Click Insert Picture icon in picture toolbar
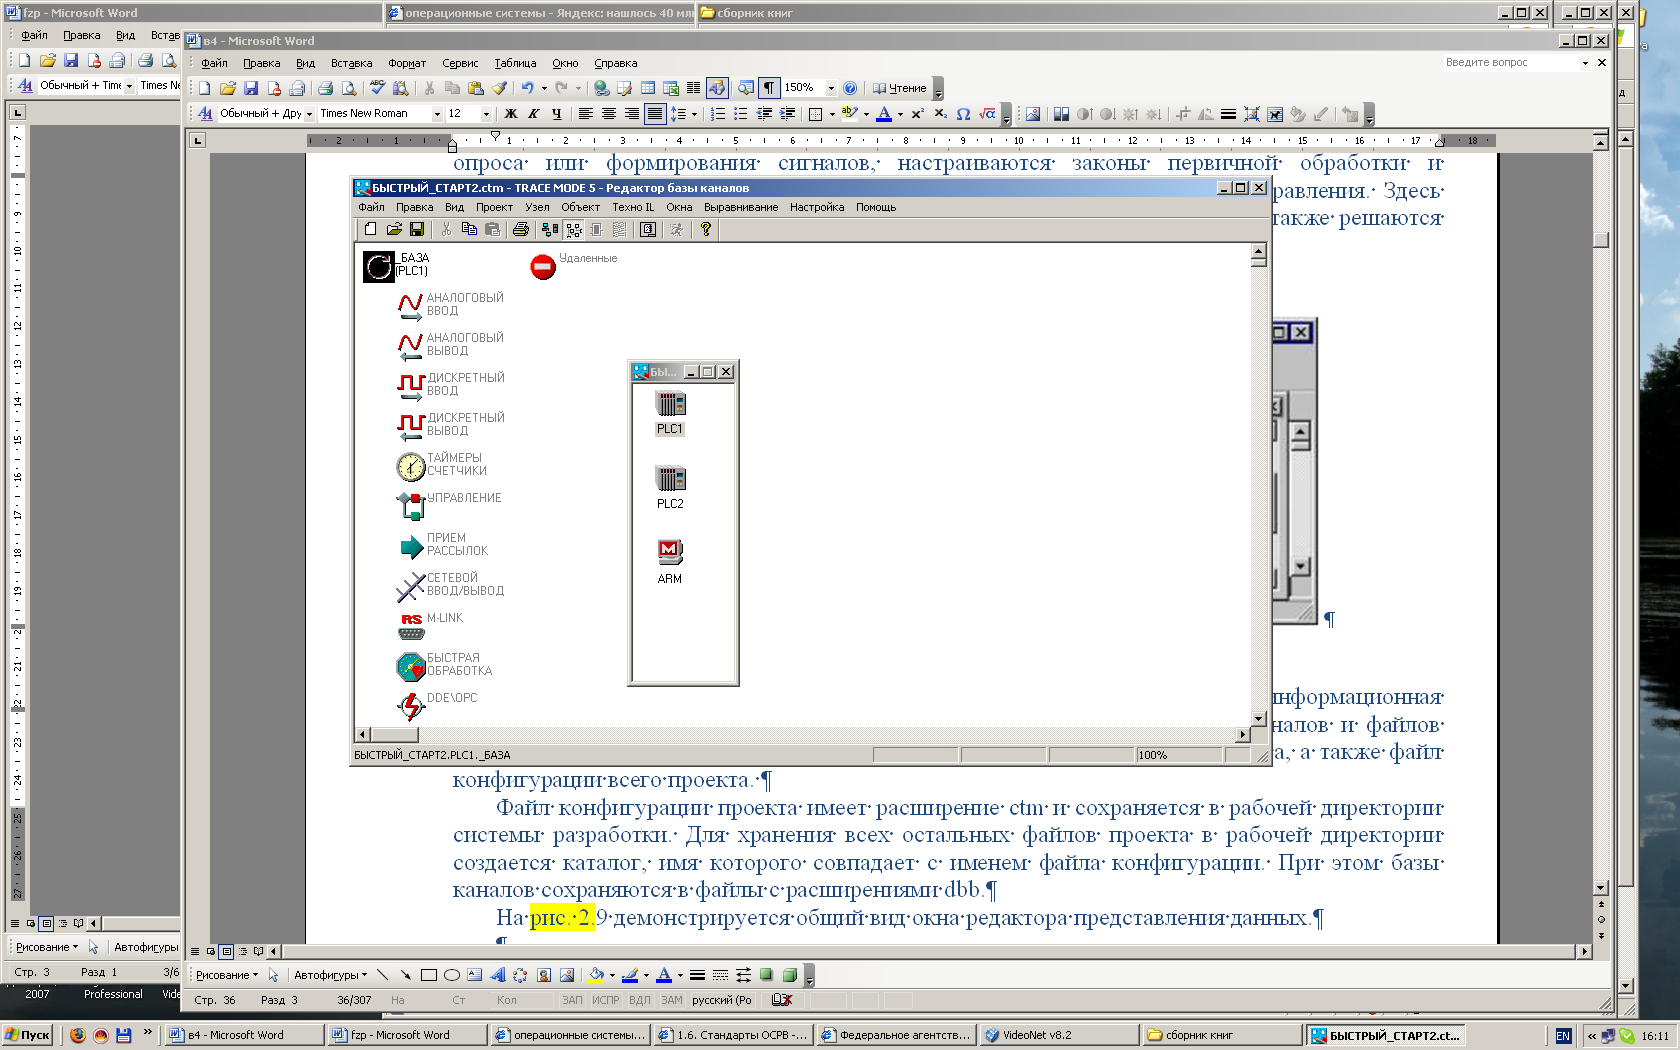Image resolution: width=1680 pixels, height=1050 pixels. pyautogui.click(x=1033, y=114)
